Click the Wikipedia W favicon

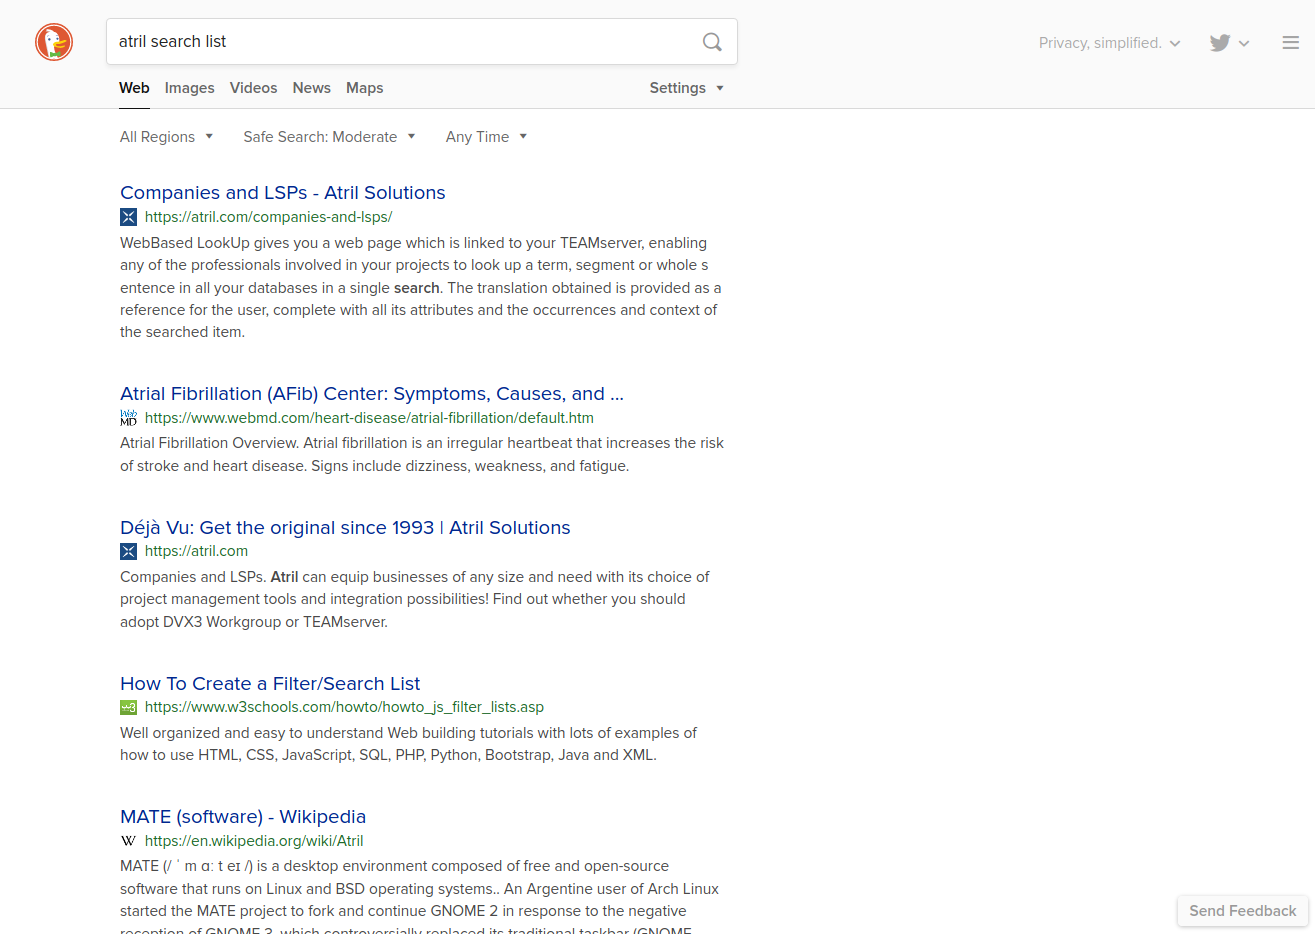click(128, 841)
